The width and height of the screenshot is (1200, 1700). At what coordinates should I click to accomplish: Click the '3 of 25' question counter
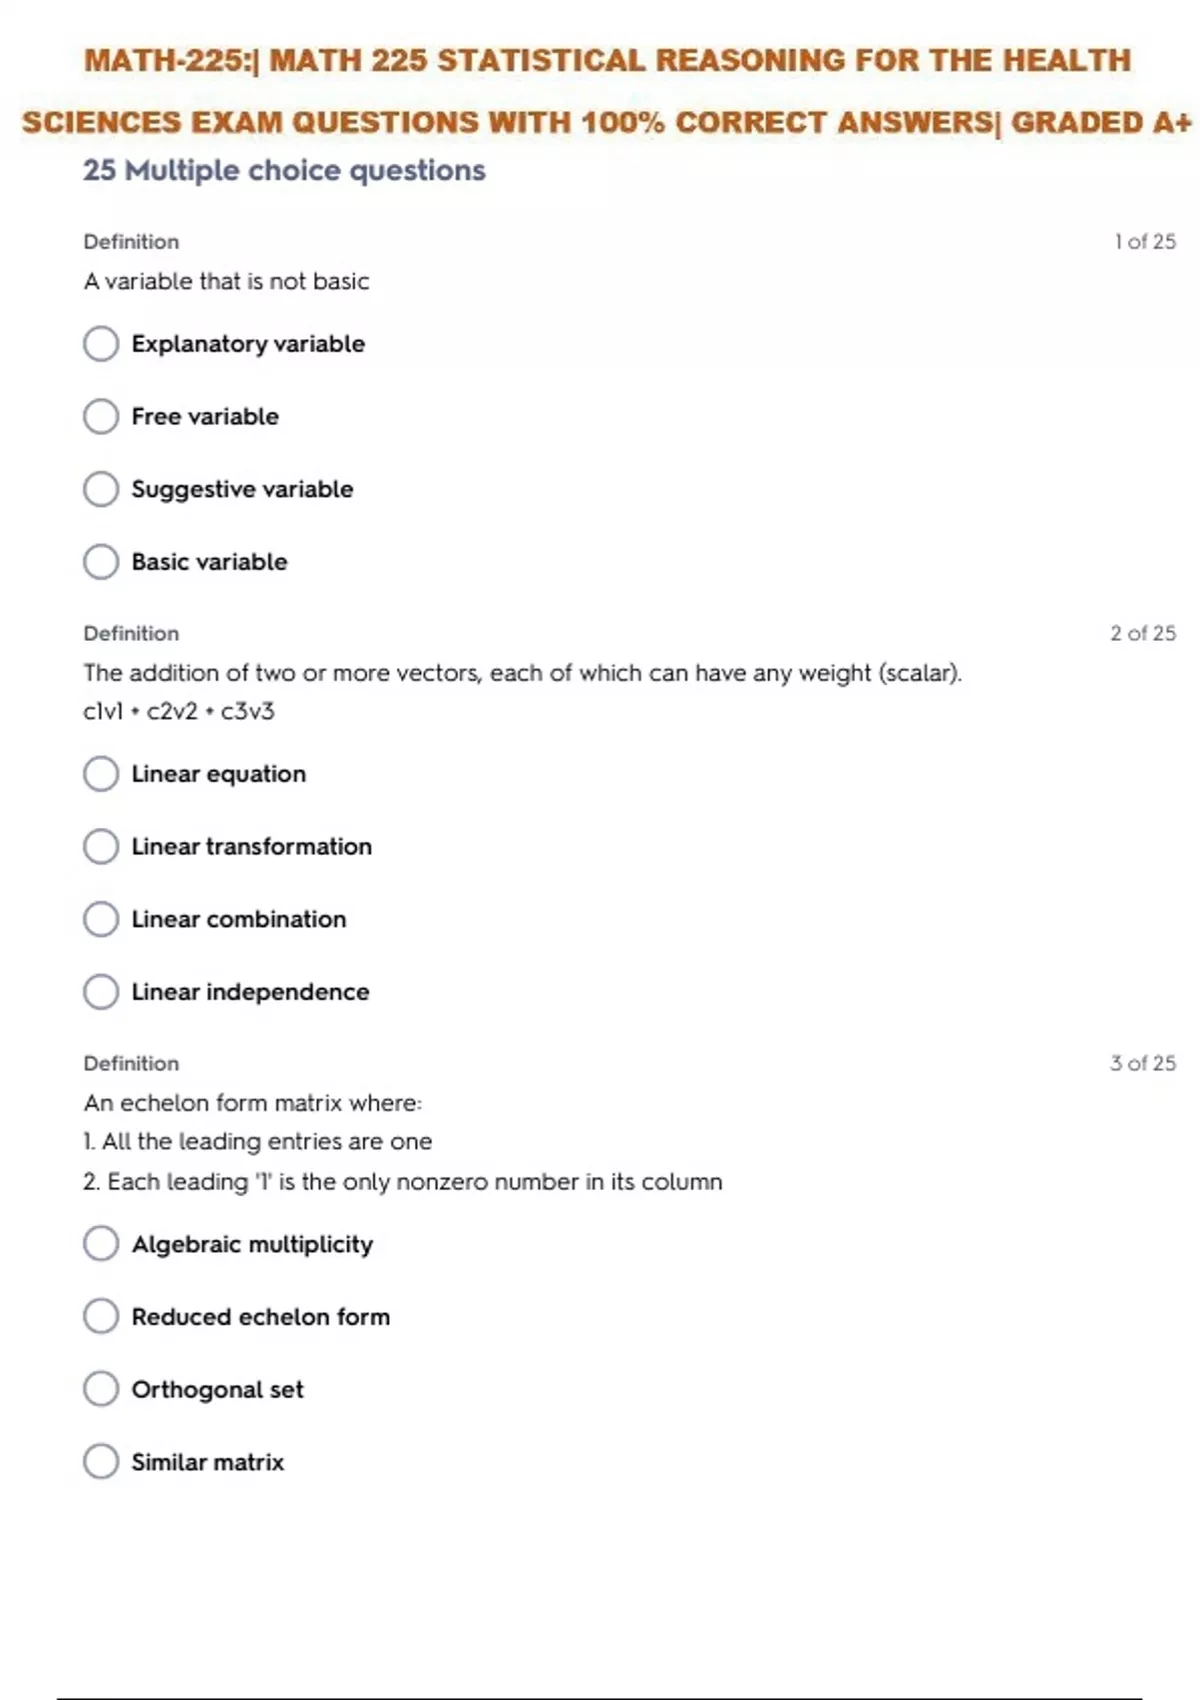point(1143,1063)
